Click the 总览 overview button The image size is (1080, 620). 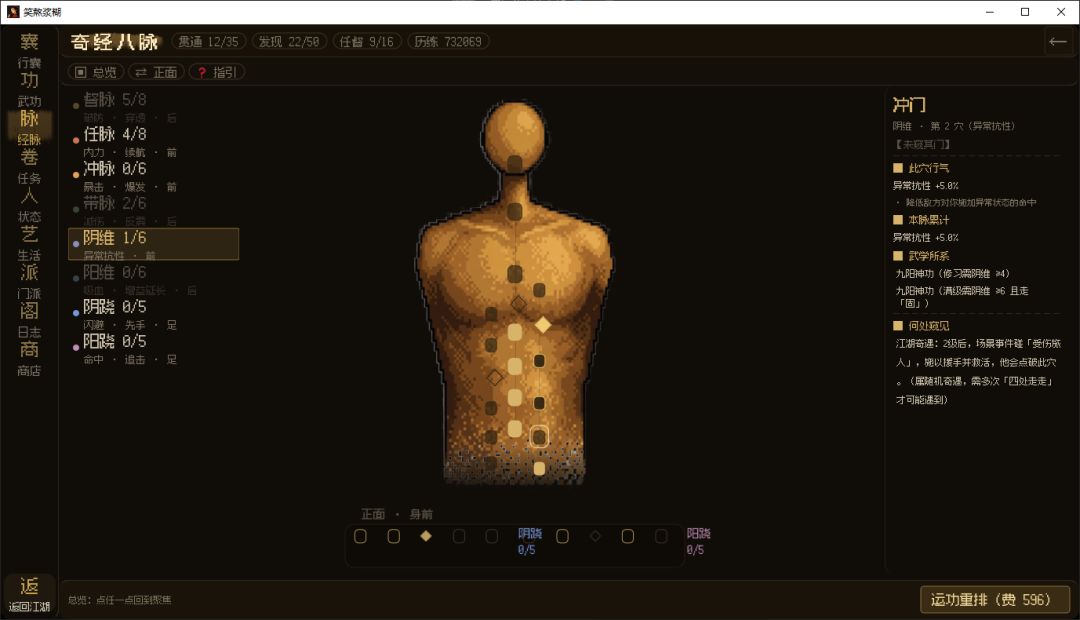click(x=96, y=72)
